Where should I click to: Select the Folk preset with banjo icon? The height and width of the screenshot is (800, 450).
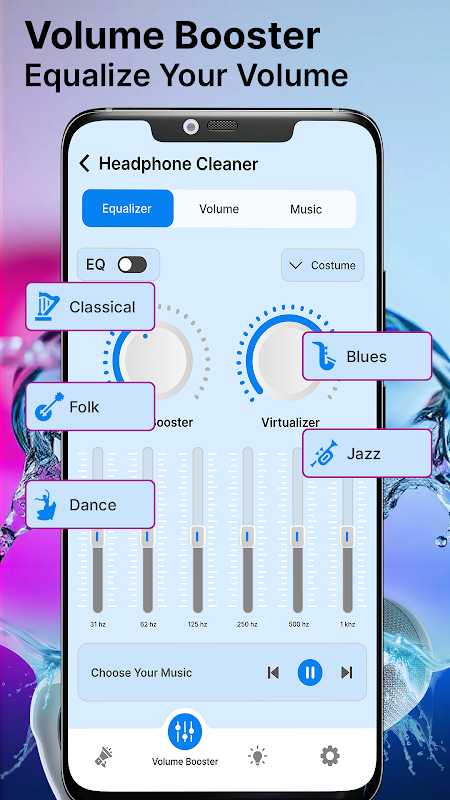click(90, 407)
